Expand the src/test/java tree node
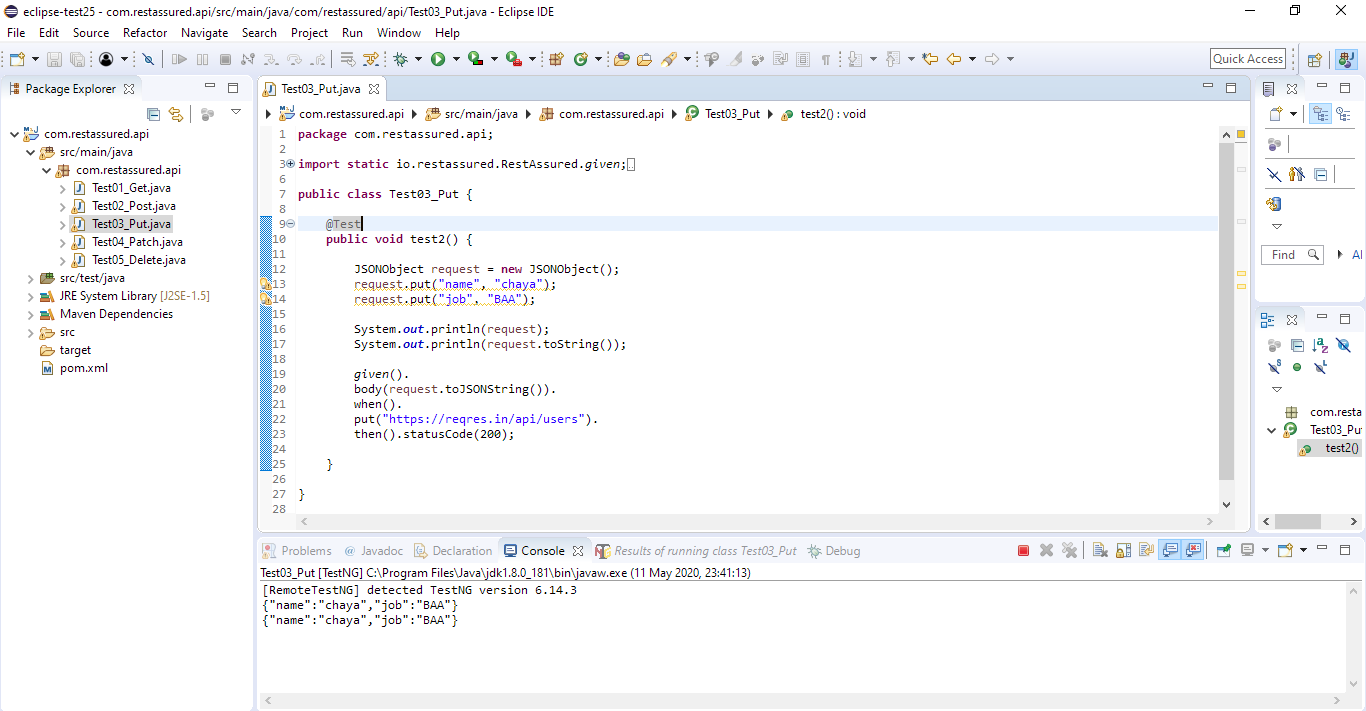This screenshot has height=711, width=1366. point(30,277)
